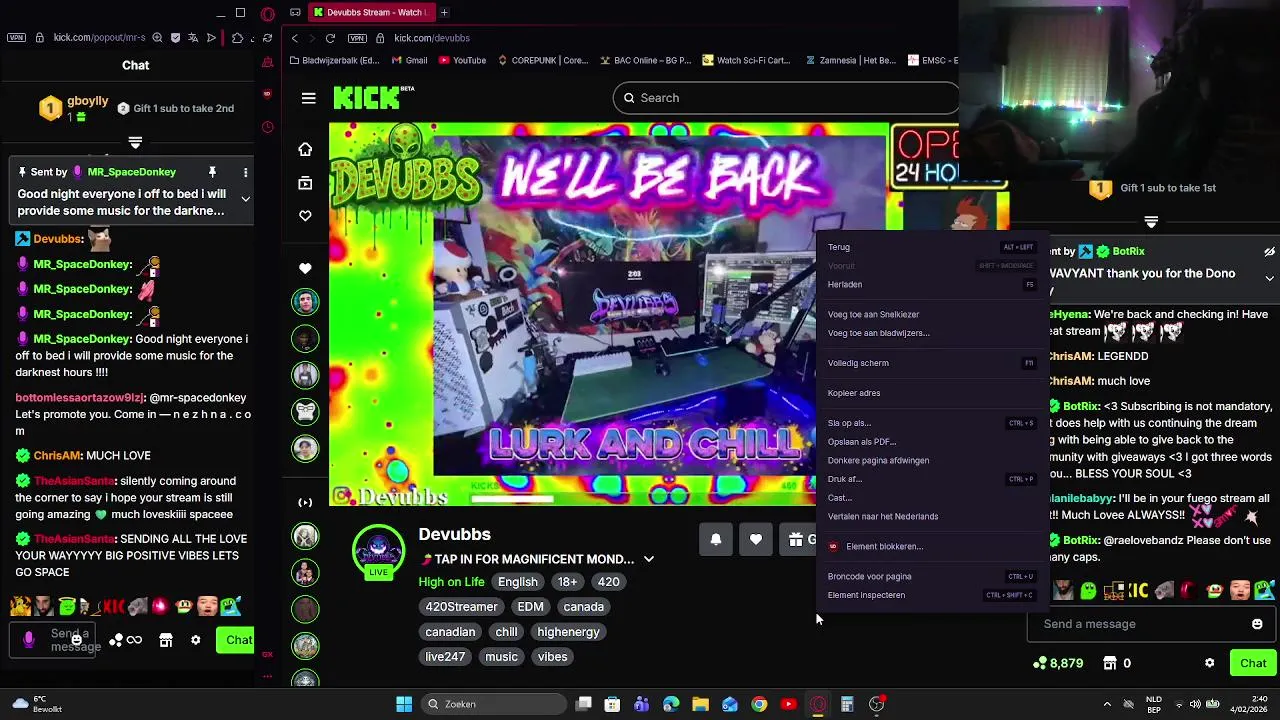Screen dimensions: 1280x720
Task: Expand the leaderboard in popout chat
Action: pyautogui.click(x=135, y=143)
